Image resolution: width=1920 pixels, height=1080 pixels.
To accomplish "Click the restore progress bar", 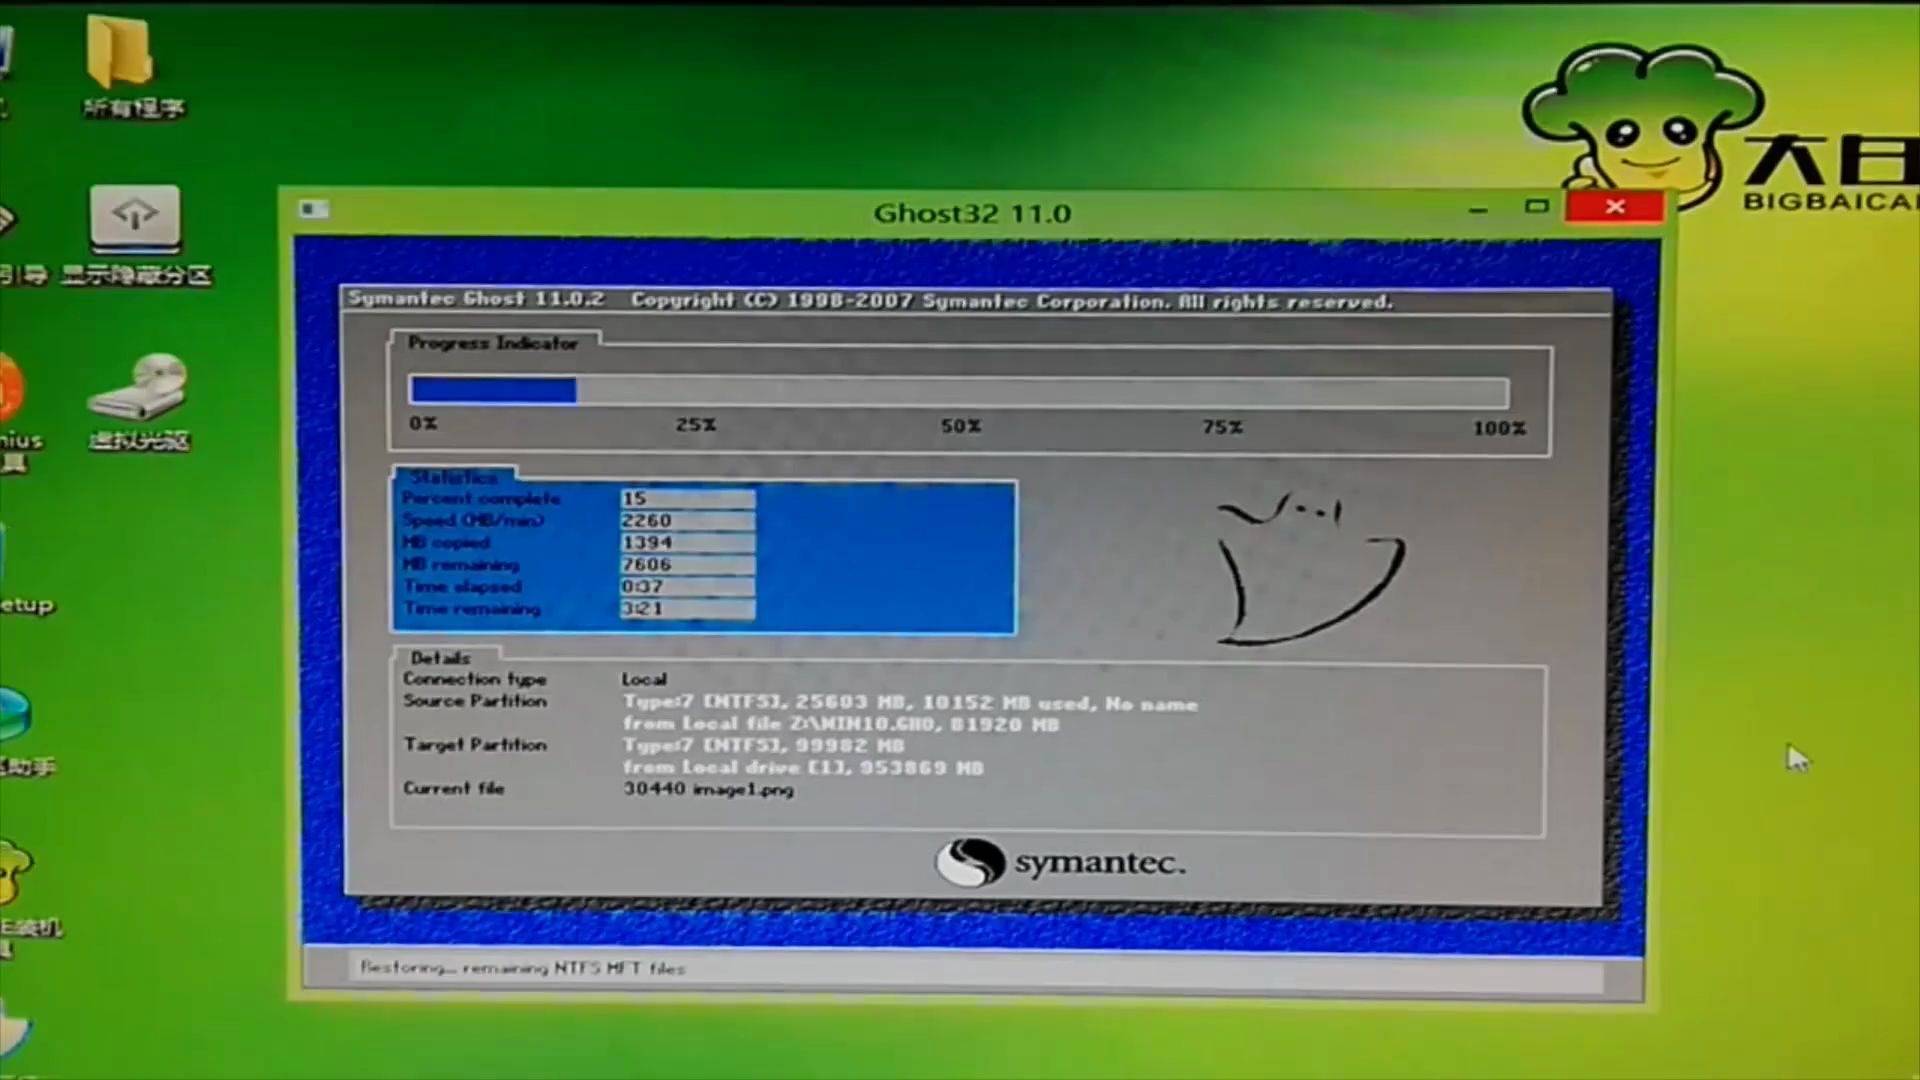I will click(x=958, y=391).
